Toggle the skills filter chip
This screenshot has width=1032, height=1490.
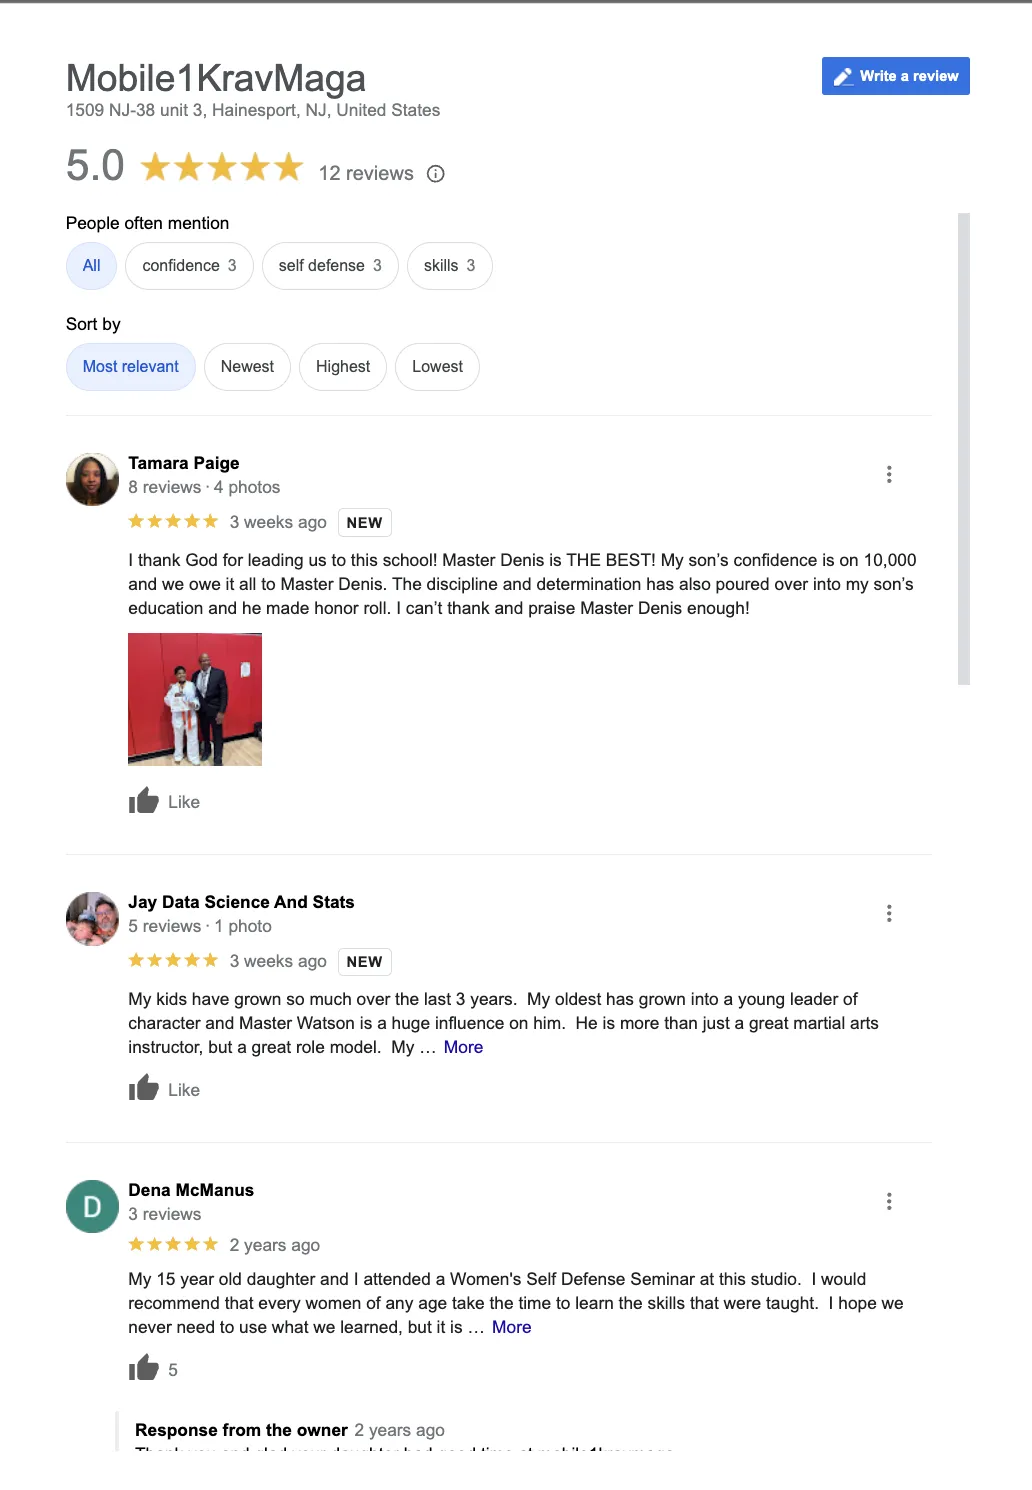[x=449, y=266]
